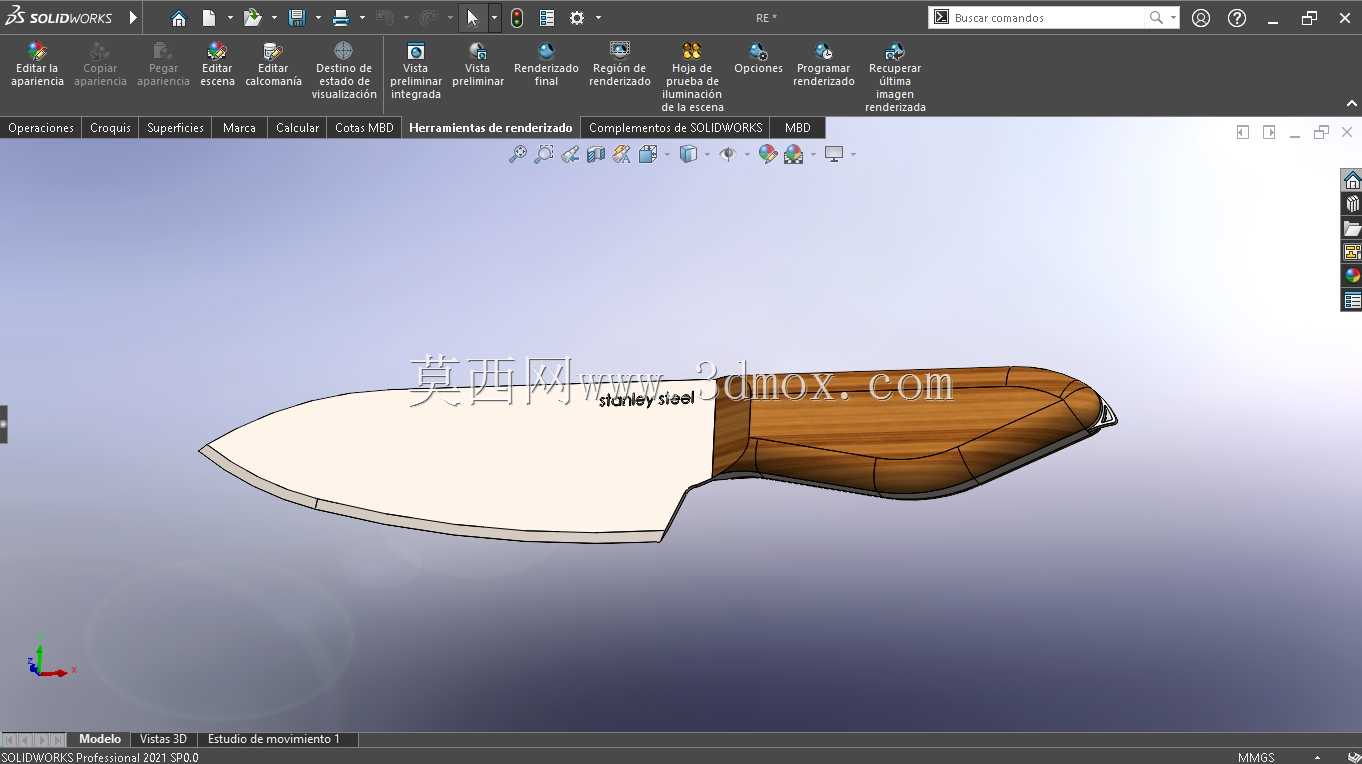Switch to Cotas MBD tab
The width and height of the screenshot is (1362, 764).
tap(364, 128)
